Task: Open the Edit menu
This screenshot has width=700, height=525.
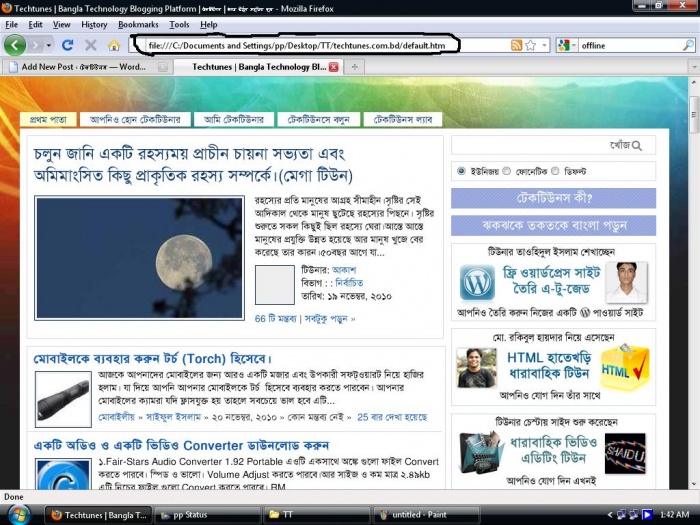Action: pos(35,25)
